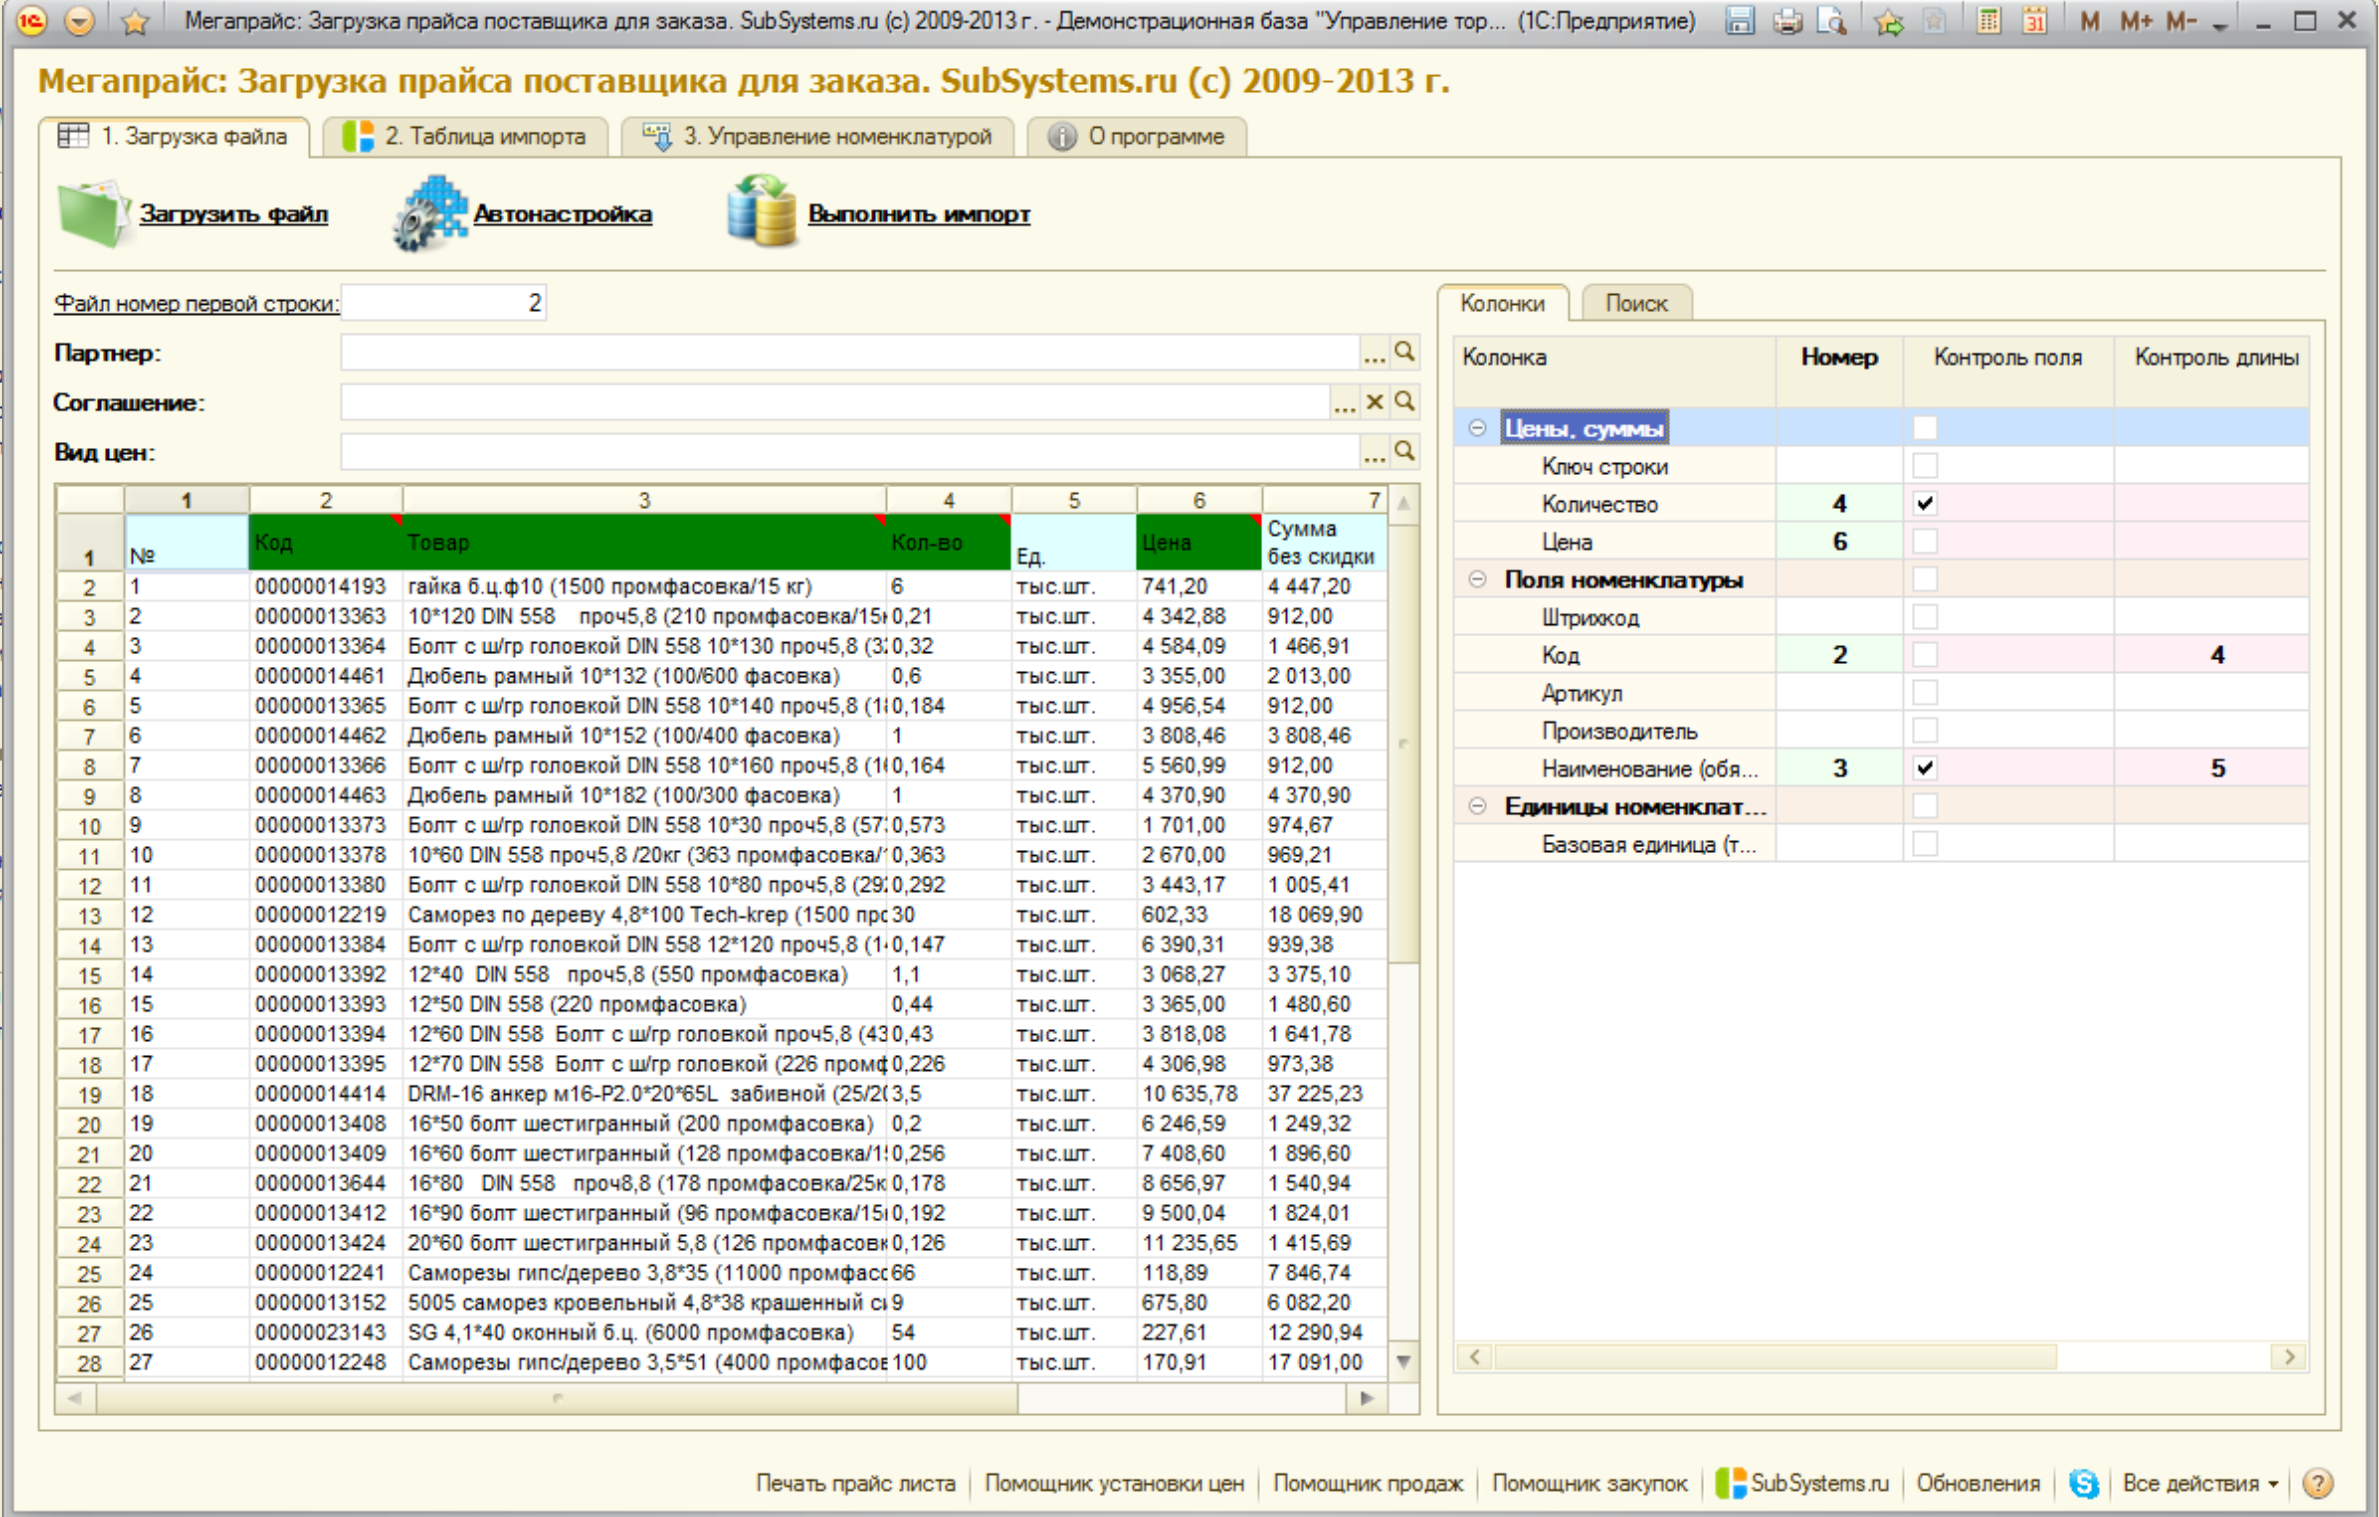Click the Выполнить импорт link
Viewport: 2379px width, 1517px height.
coord(918,213)
